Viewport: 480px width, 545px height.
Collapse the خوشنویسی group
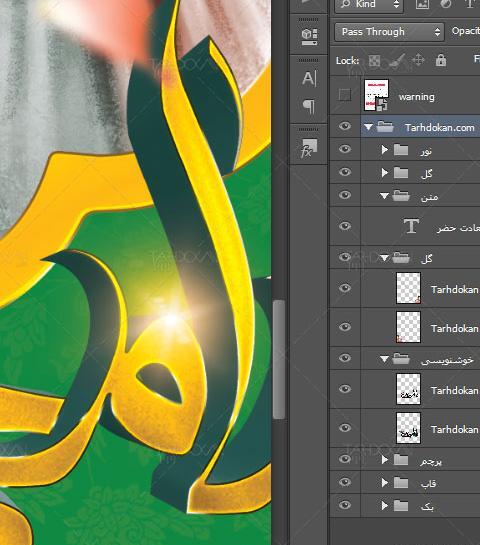click(384, 359)
